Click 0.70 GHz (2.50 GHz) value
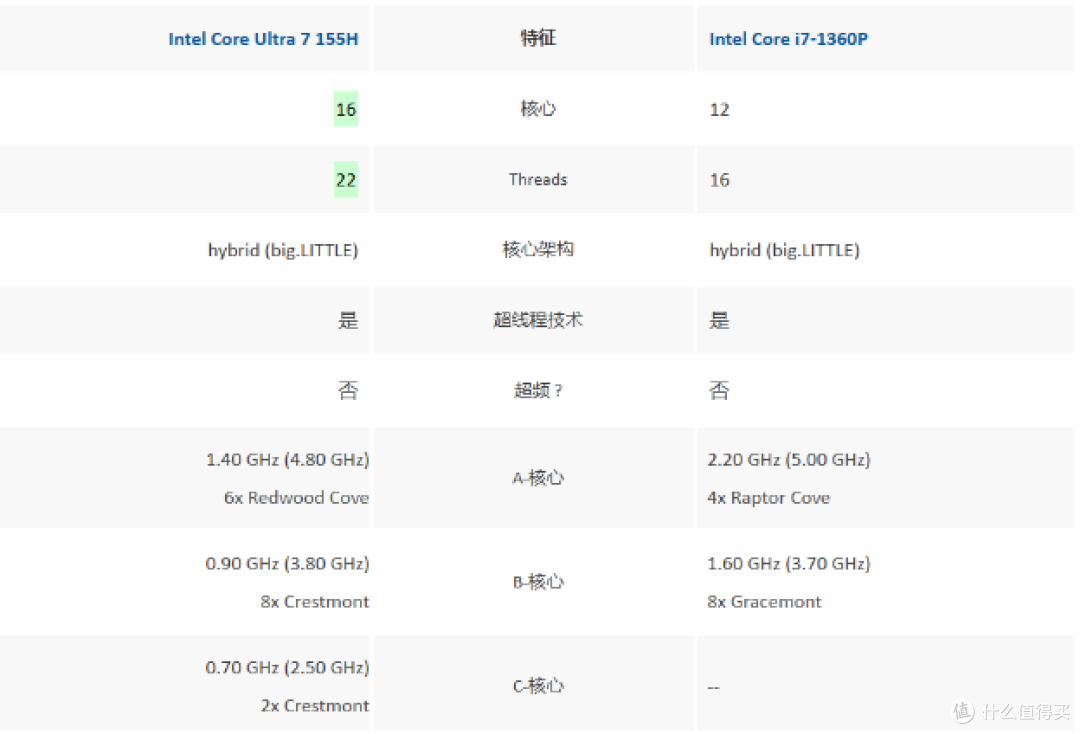1080x734 pixels. [287, 668]
